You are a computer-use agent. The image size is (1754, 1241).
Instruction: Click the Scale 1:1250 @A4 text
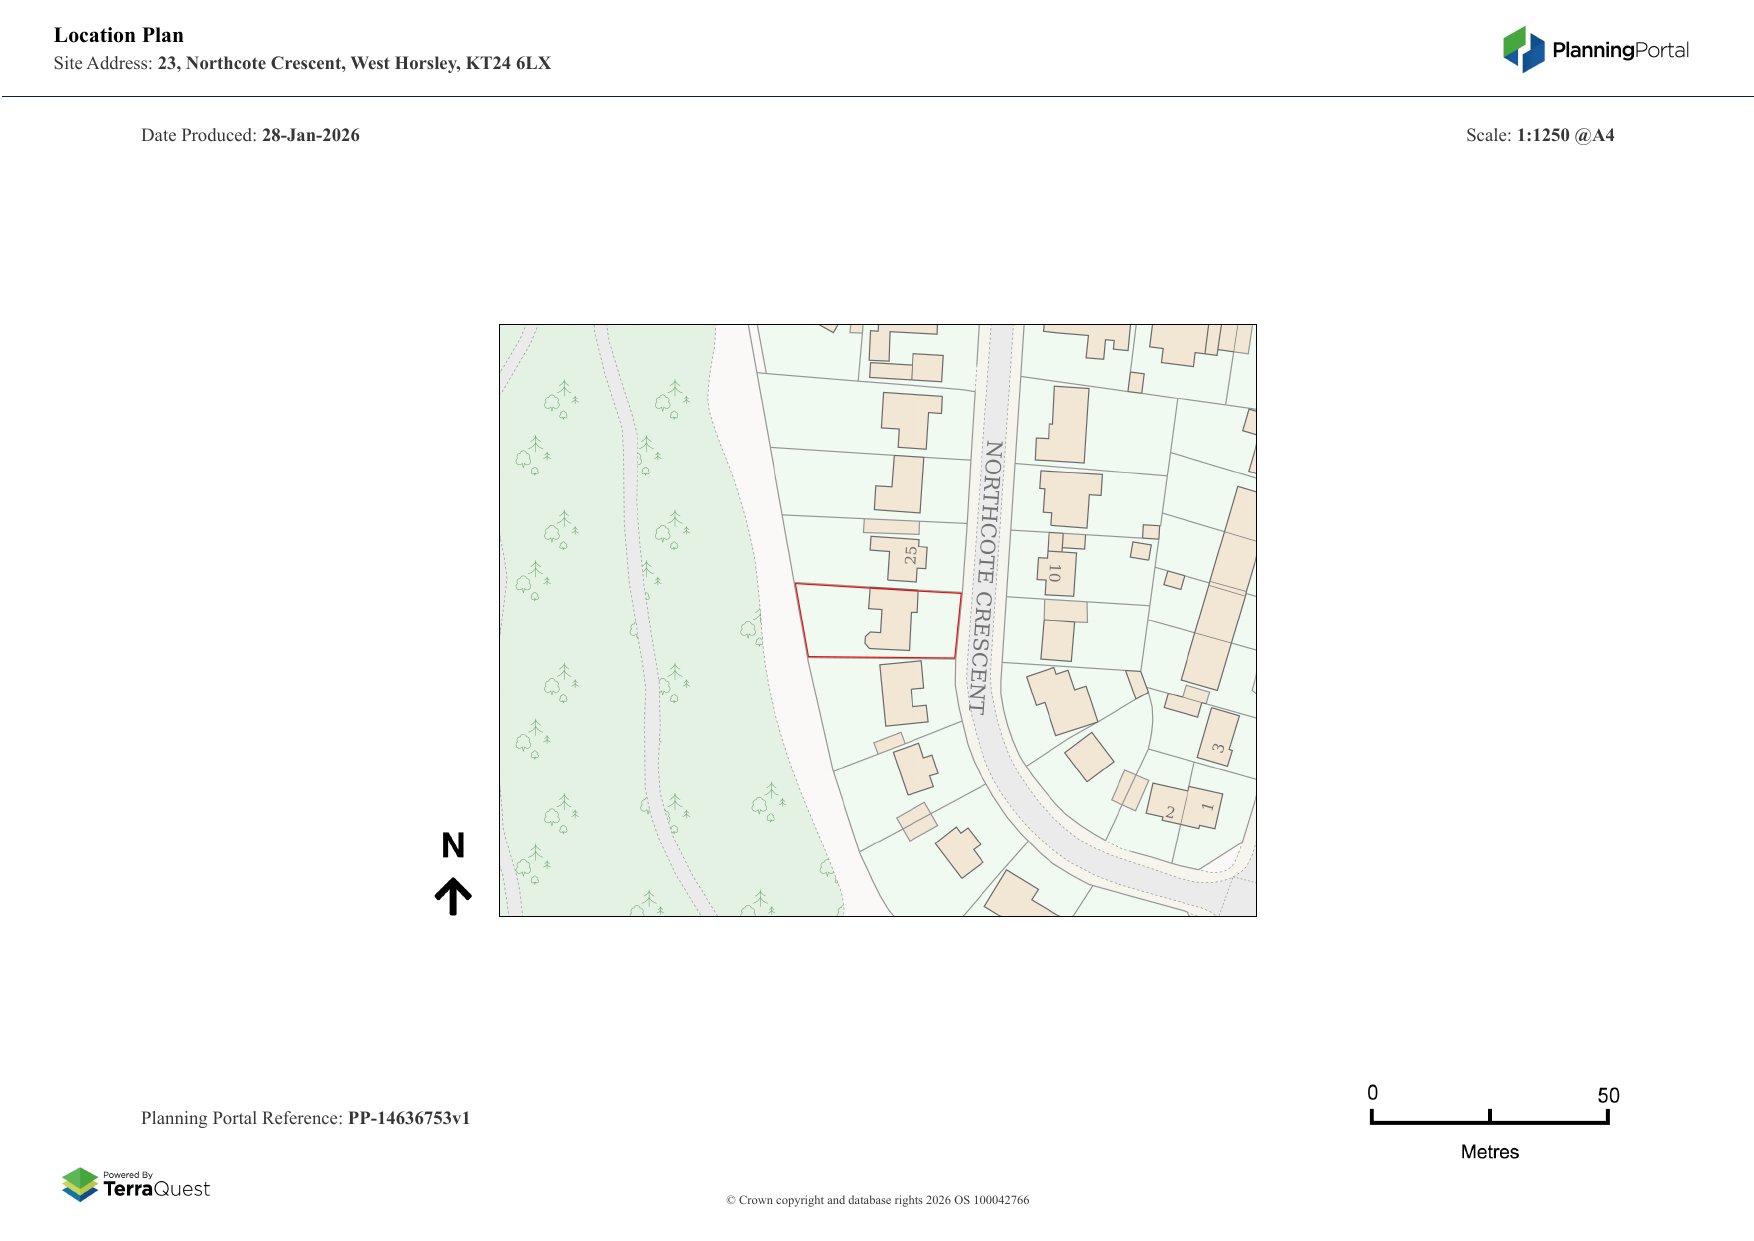pos(1539,136)
